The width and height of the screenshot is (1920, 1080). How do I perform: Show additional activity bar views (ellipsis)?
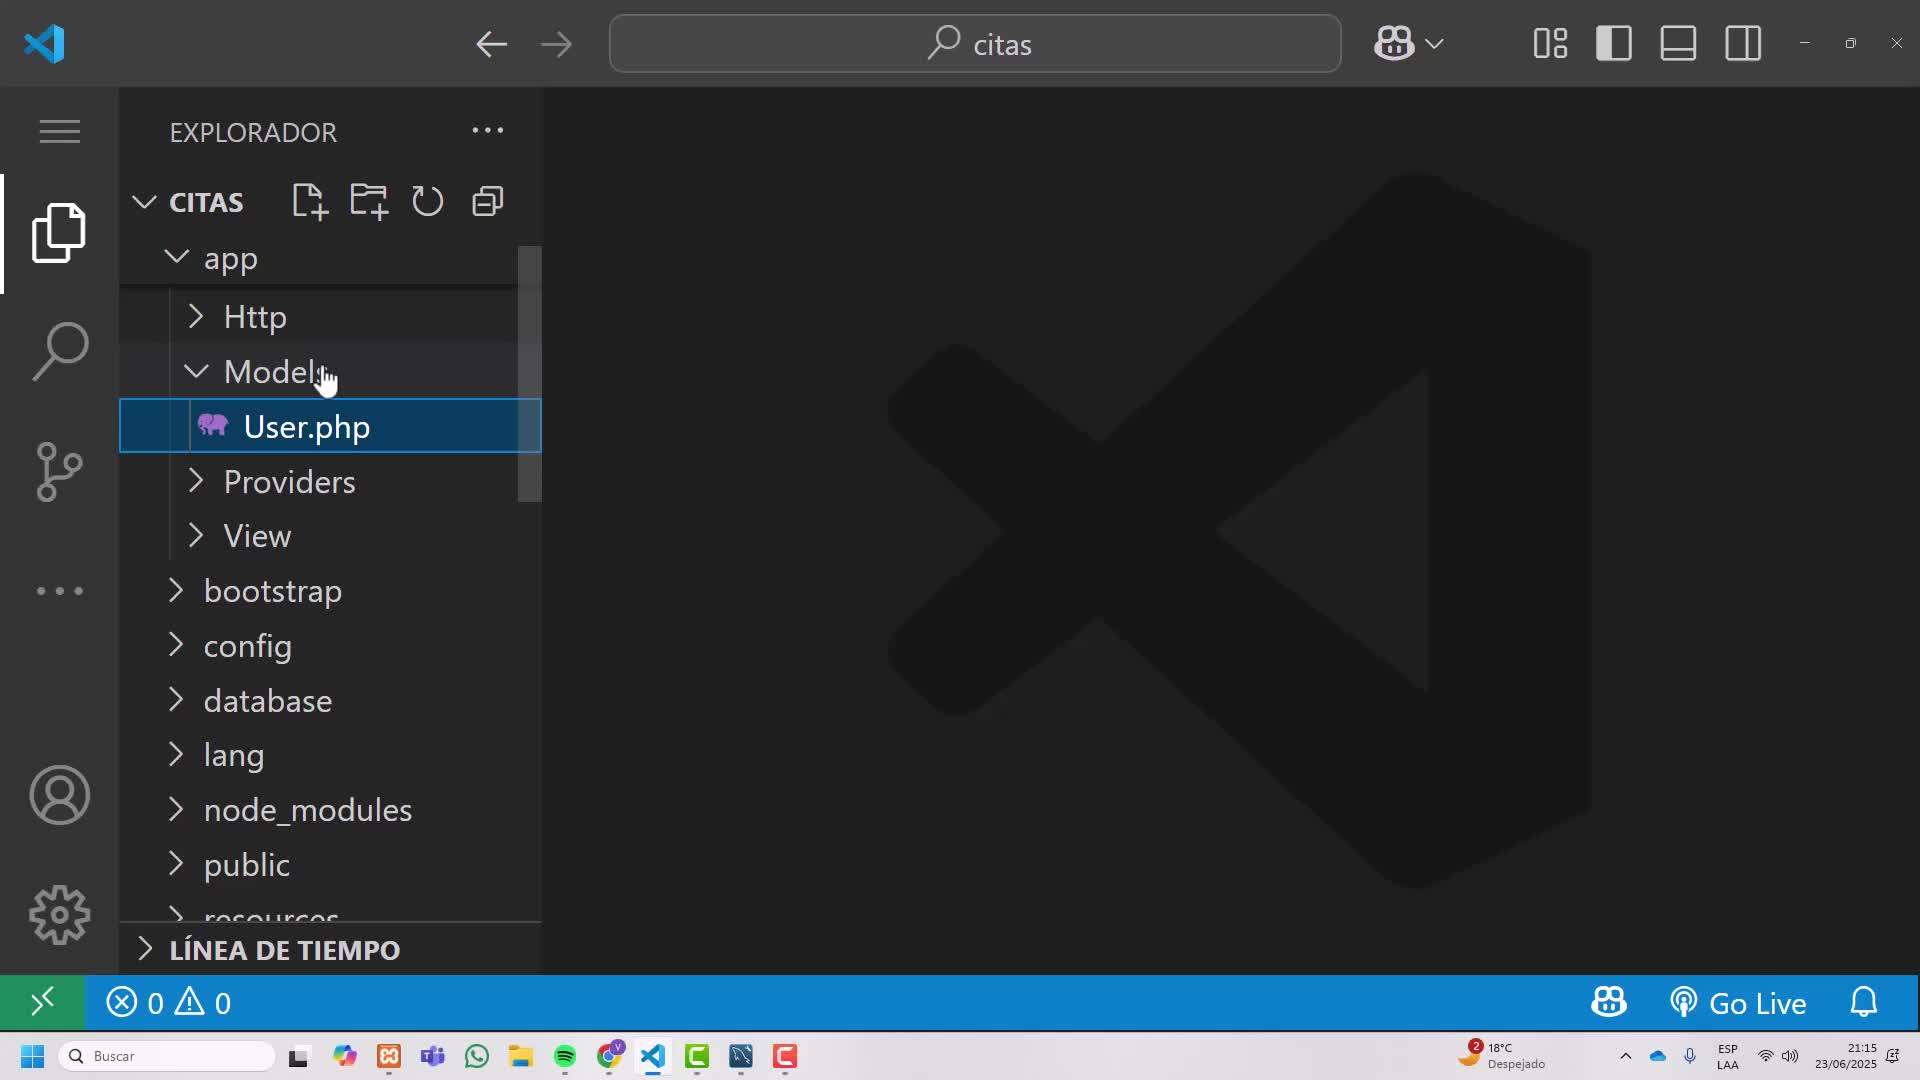(x=59, y=591)
